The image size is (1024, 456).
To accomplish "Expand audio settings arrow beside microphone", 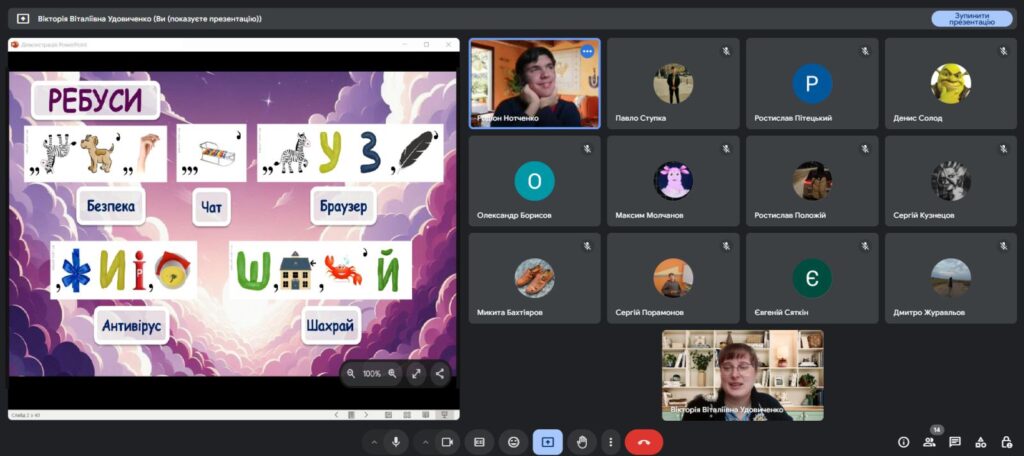I will click(x=374, y=442).
